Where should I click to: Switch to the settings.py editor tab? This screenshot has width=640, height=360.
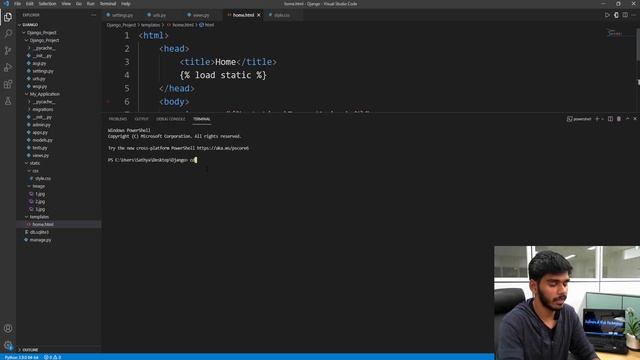[x=122, y=15]
